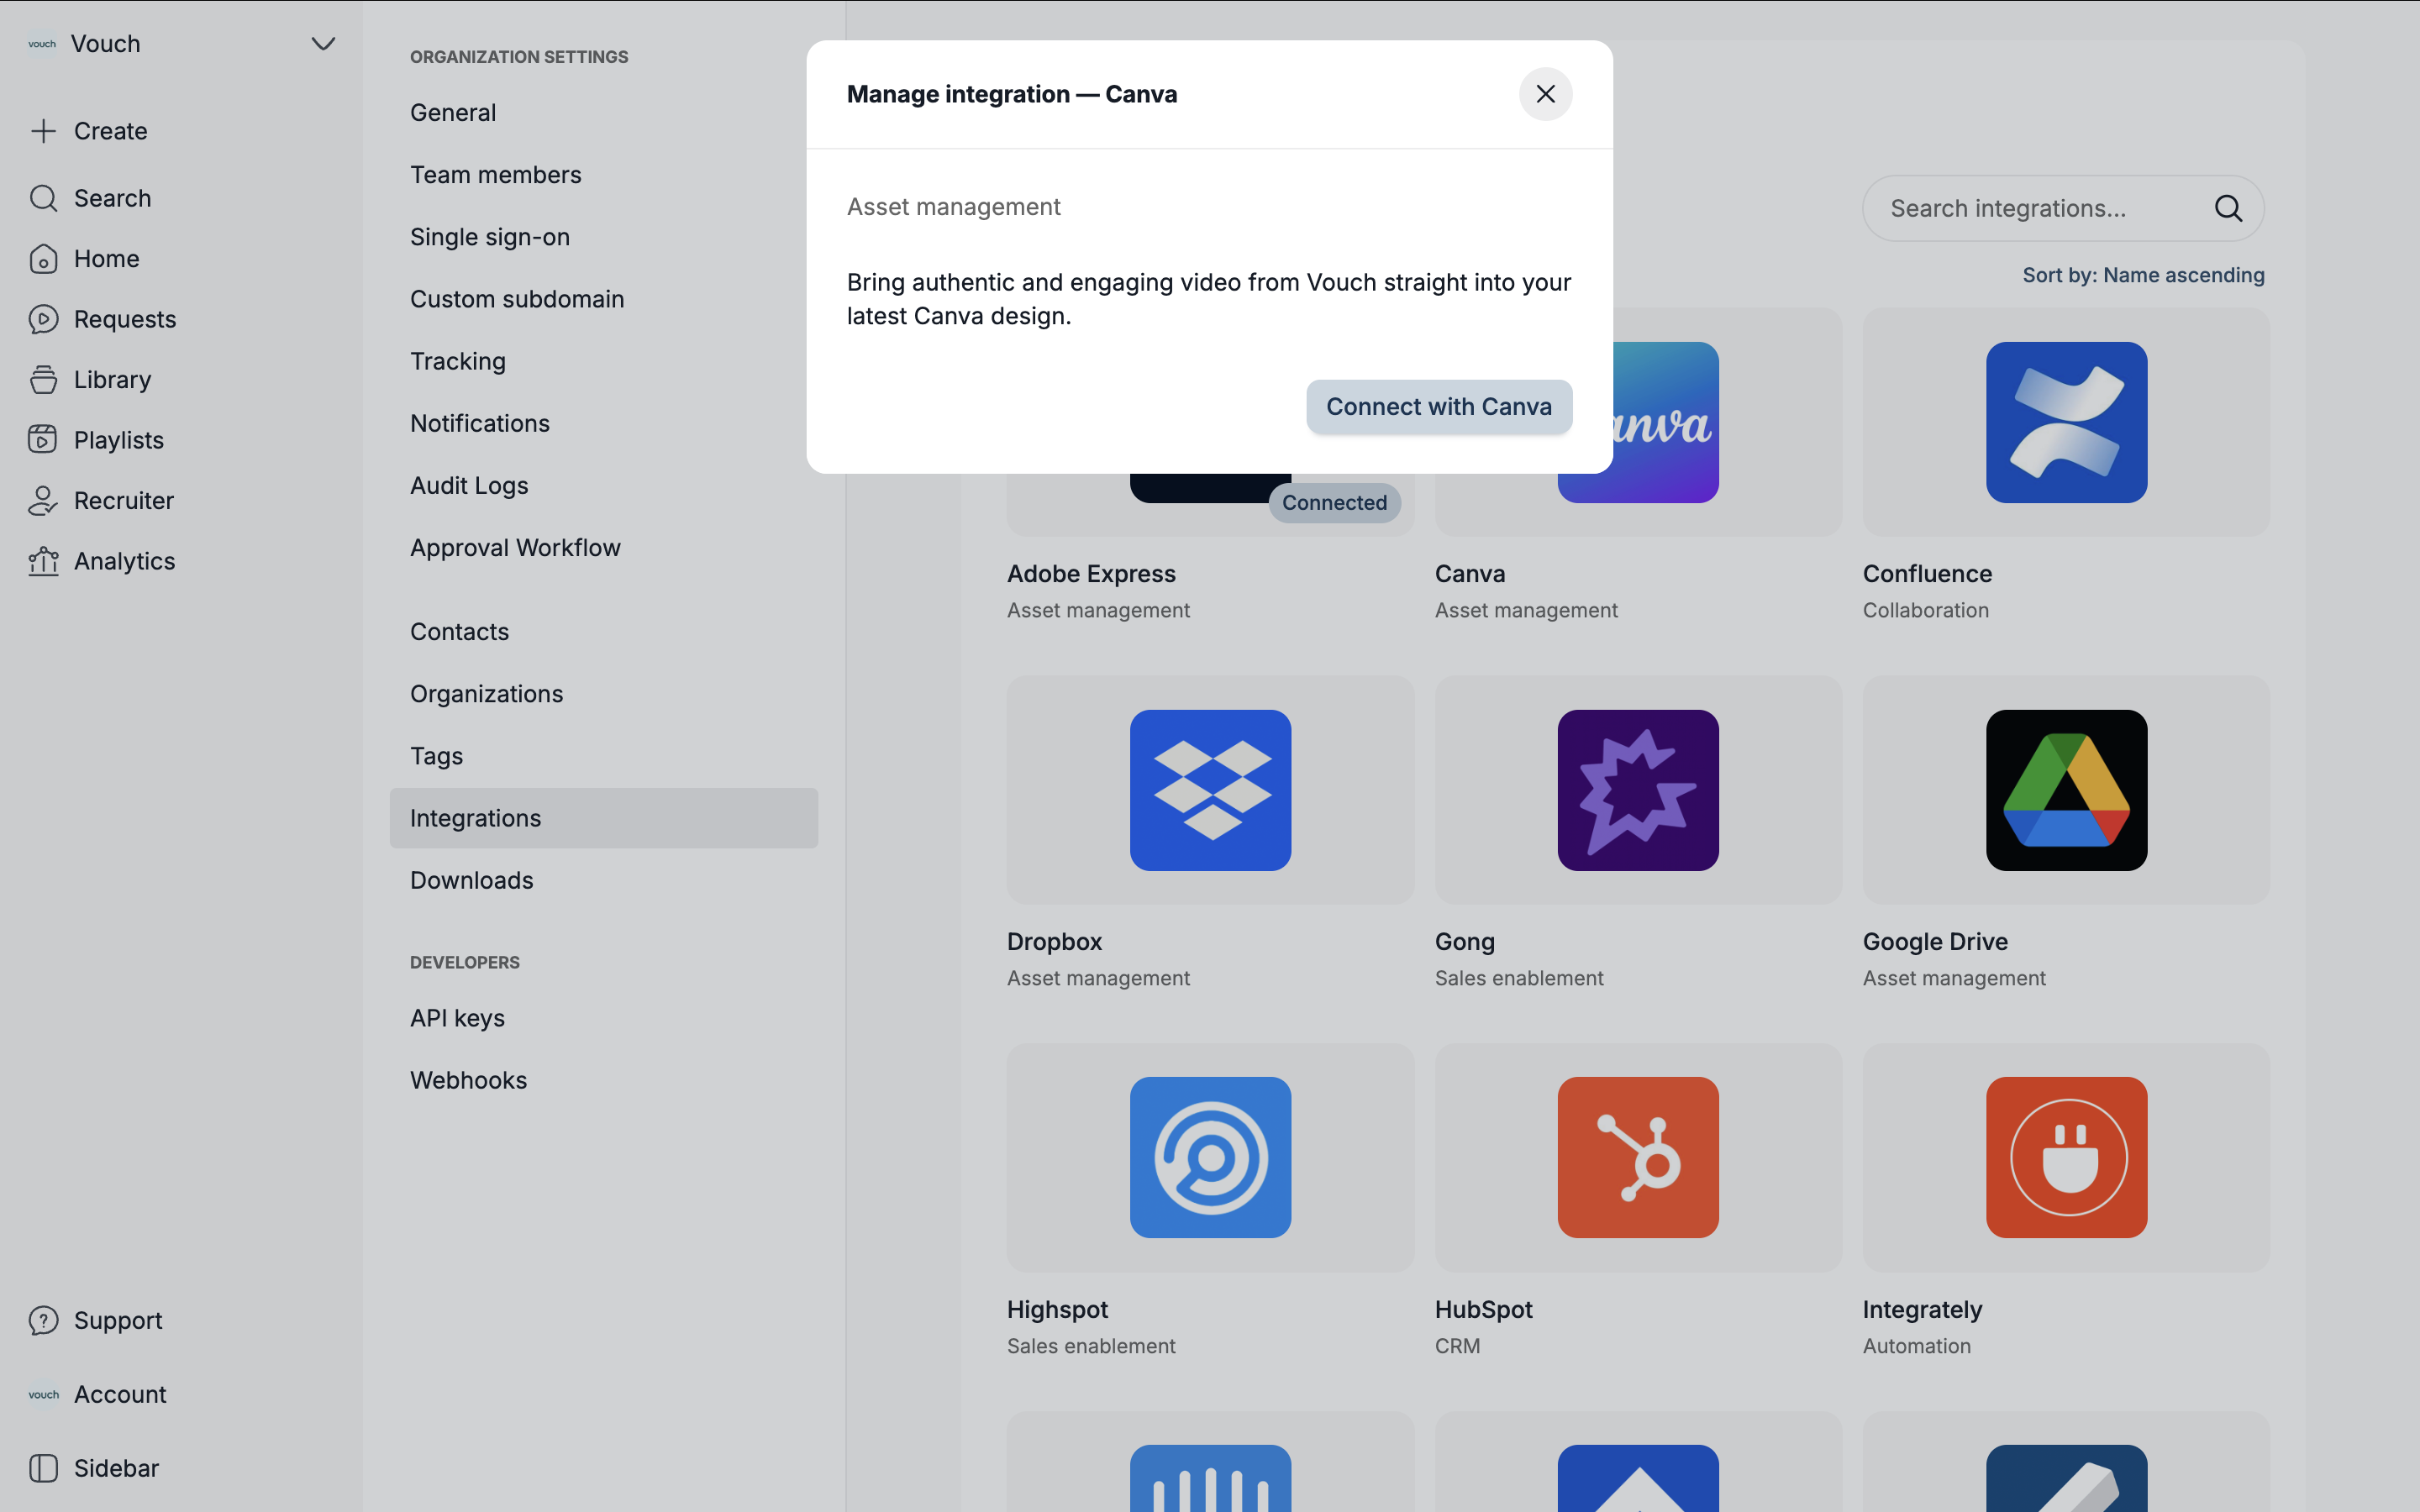Open Downloads settings
Screen dimensions: 2420x1512
pyautogui.click(x=471, y=880)
